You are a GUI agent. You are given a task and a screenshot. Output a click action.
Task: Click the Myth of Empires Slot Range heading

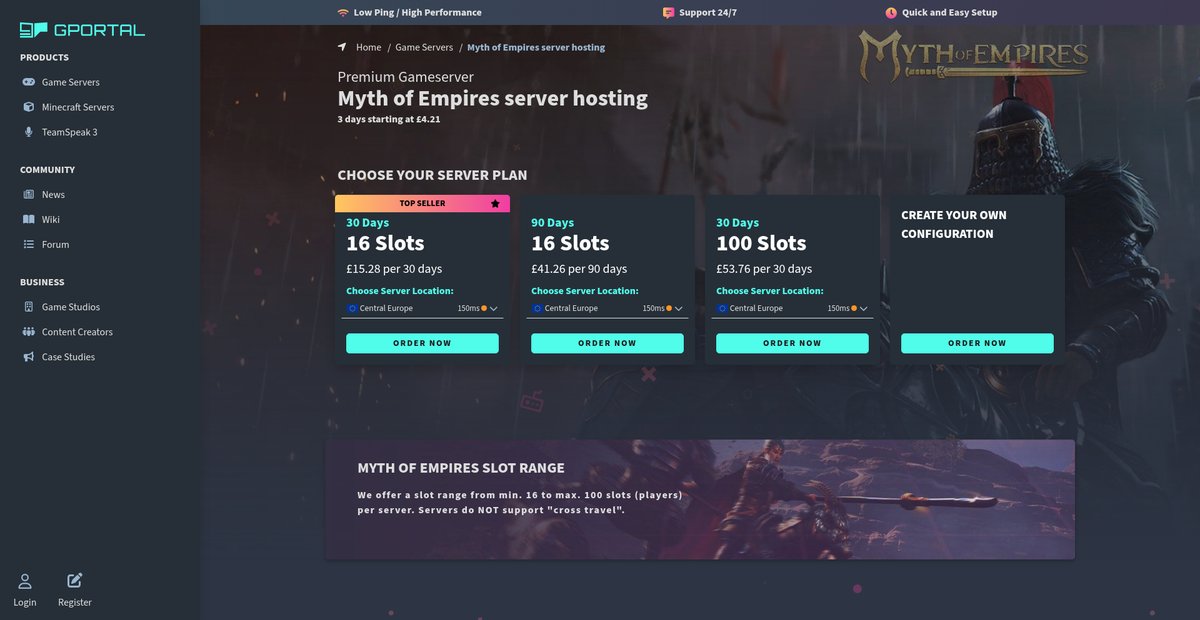click(461, 468)
